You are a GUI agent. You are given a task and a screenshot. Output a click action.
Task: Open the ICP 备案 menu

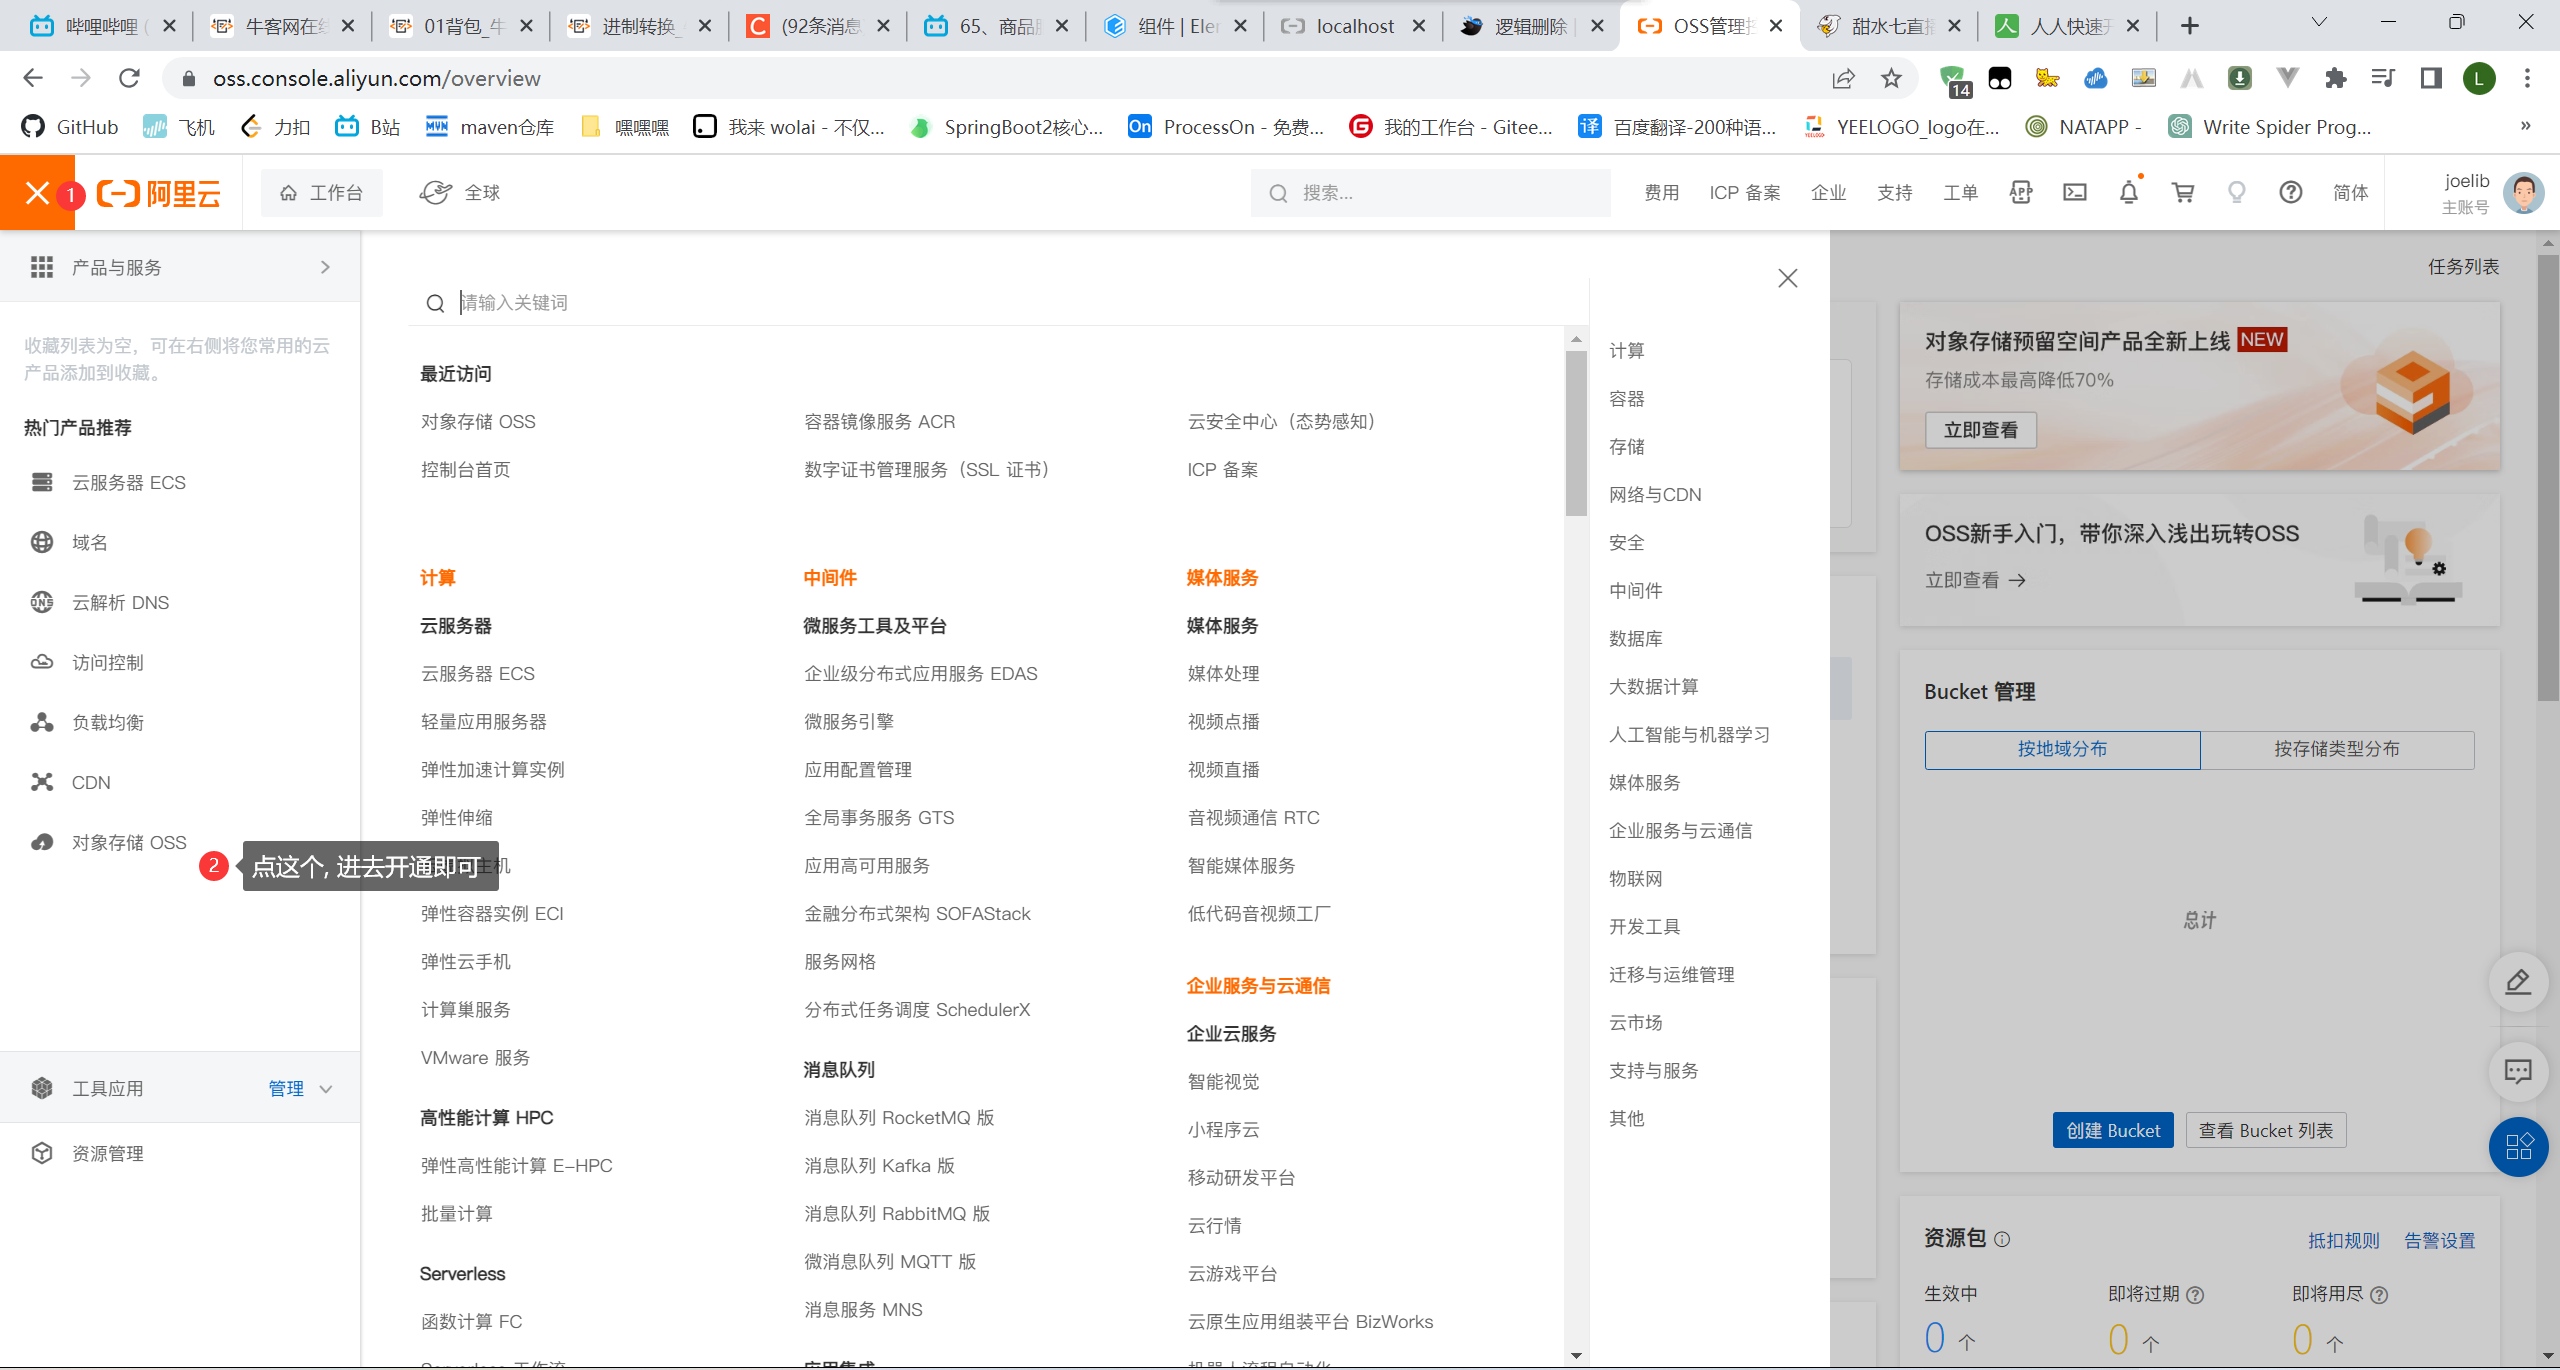1745,193
